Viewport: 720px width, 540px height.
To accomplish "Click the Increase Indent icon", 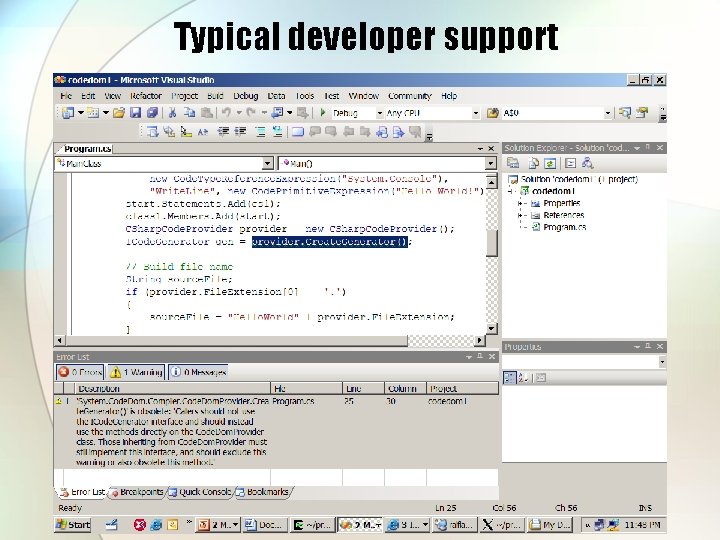I will 240,132.
